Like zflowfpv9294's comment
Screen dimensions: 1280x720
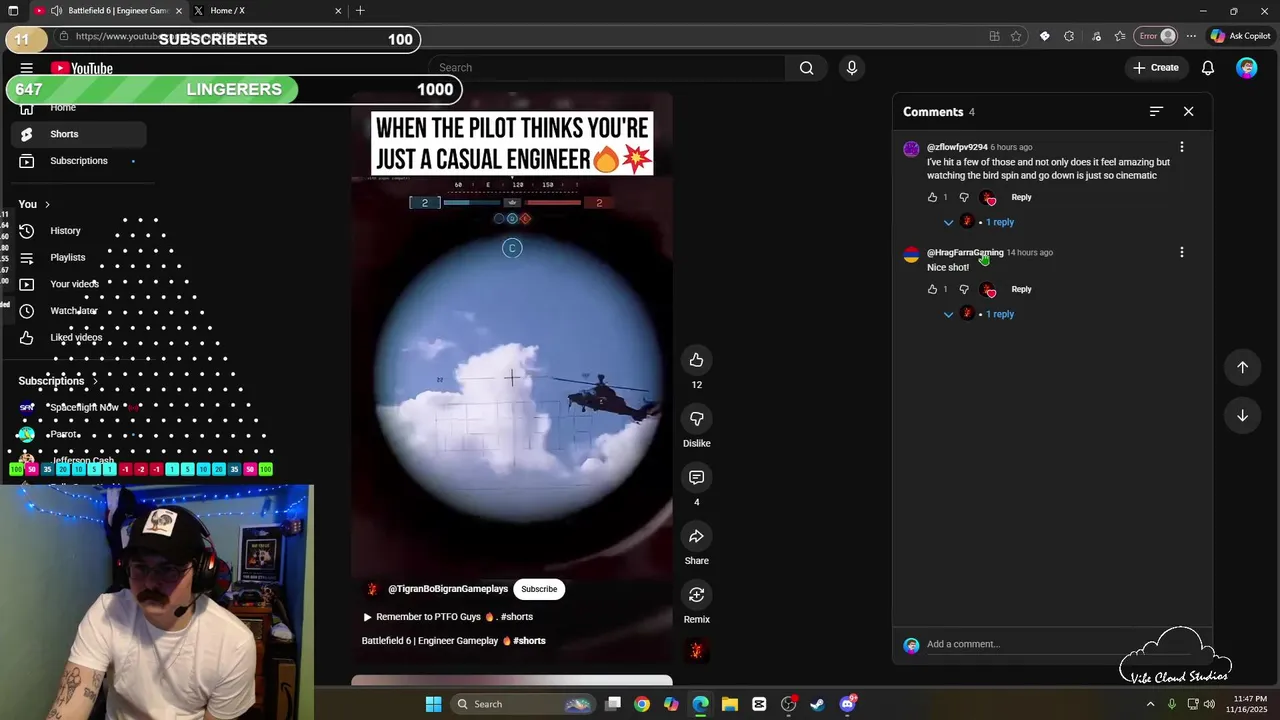click(933, 197)
